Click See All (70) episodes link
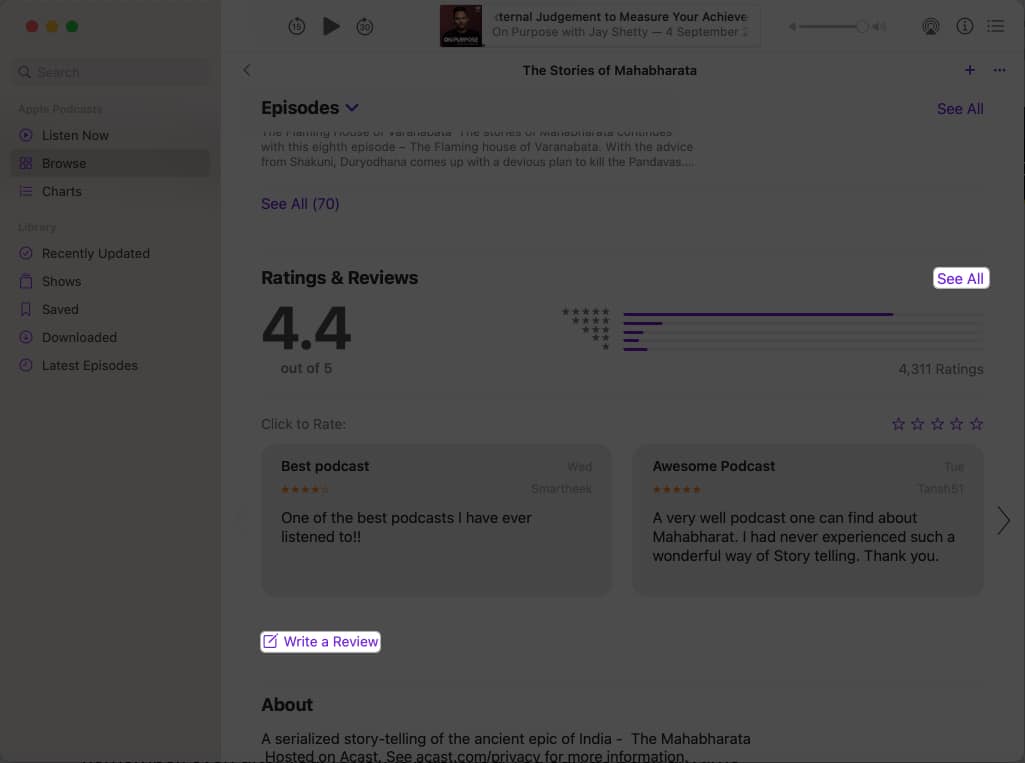Screen dimensions: 1025x763 (x=300, y=204)
